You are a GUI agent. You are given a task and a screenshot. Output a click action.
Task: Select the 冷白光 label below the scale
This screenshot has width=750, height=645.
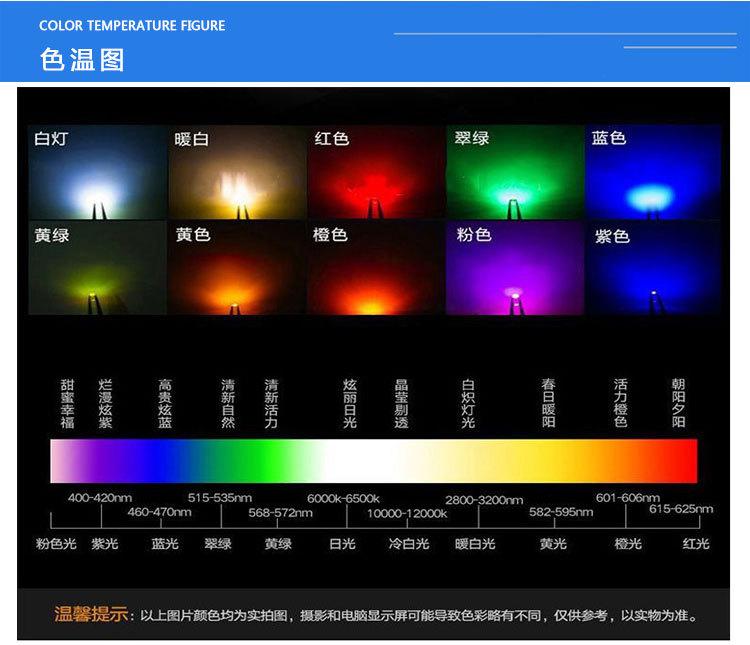[x=409, y=544]
